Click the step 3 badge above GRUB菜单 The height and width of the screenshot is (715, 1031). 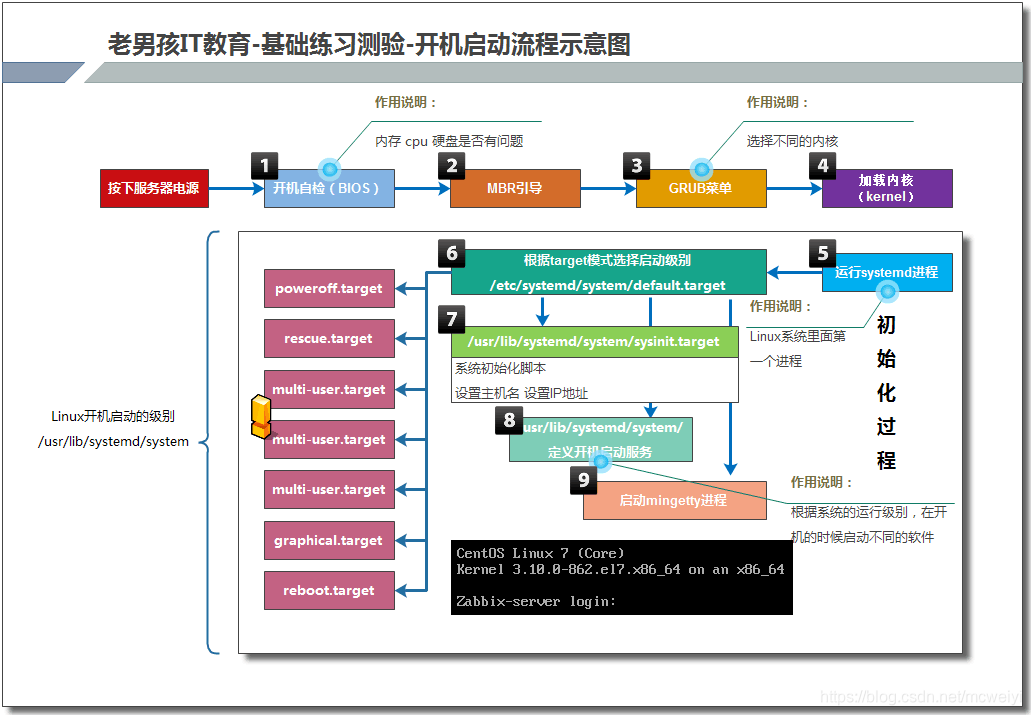click(637, 165)
